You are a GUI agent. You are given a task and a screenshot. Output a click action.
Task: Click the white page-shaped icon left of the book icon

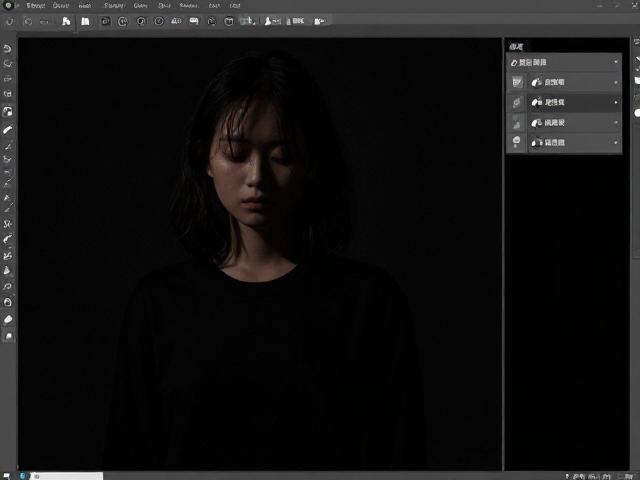pos(66,21)
